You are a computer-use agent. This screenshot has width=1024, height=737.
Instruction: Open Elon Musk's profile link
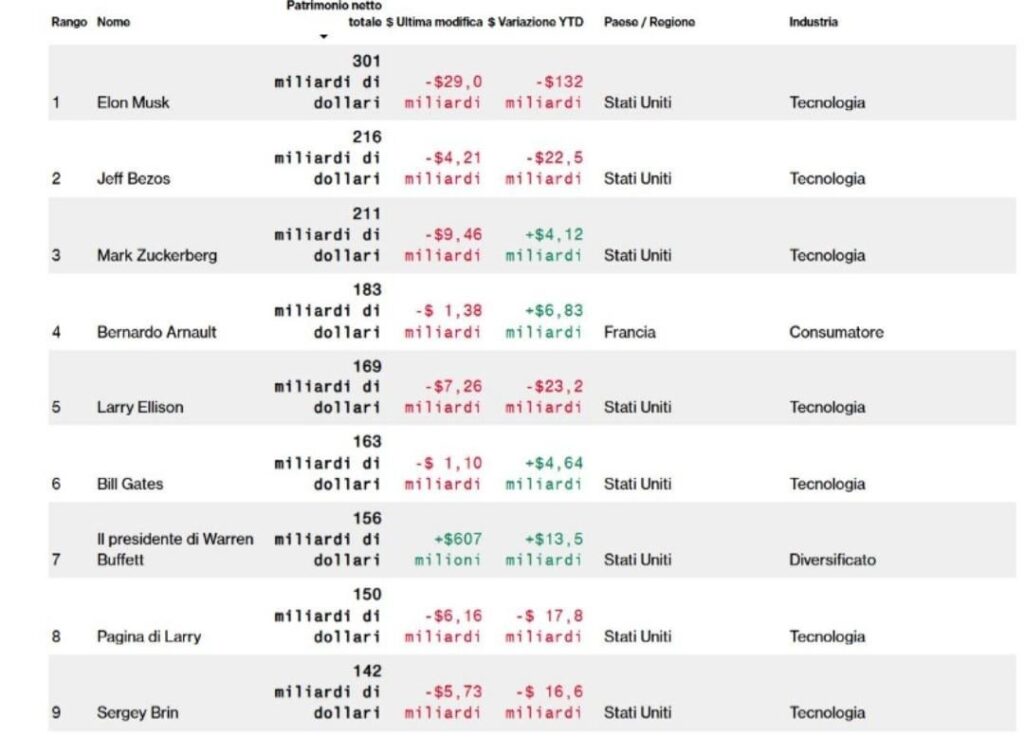pos(133,102)
